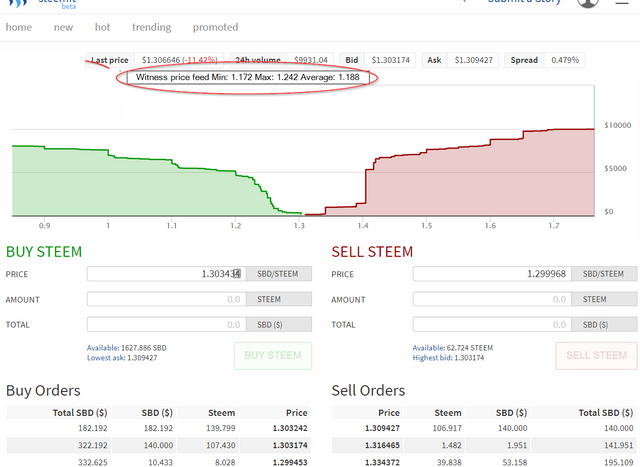This screenshot has height=467, width=640.
Task: Click Available 1627.886 SBD link
Action: 127,348
